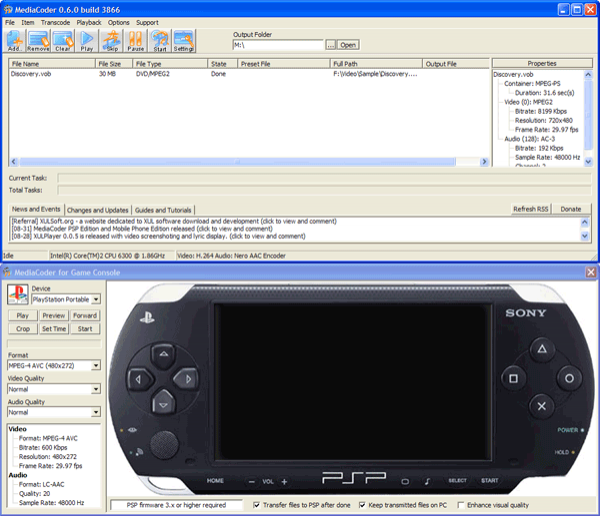
Task: Select the Discovery.vob file row
Action: [249, 74]
